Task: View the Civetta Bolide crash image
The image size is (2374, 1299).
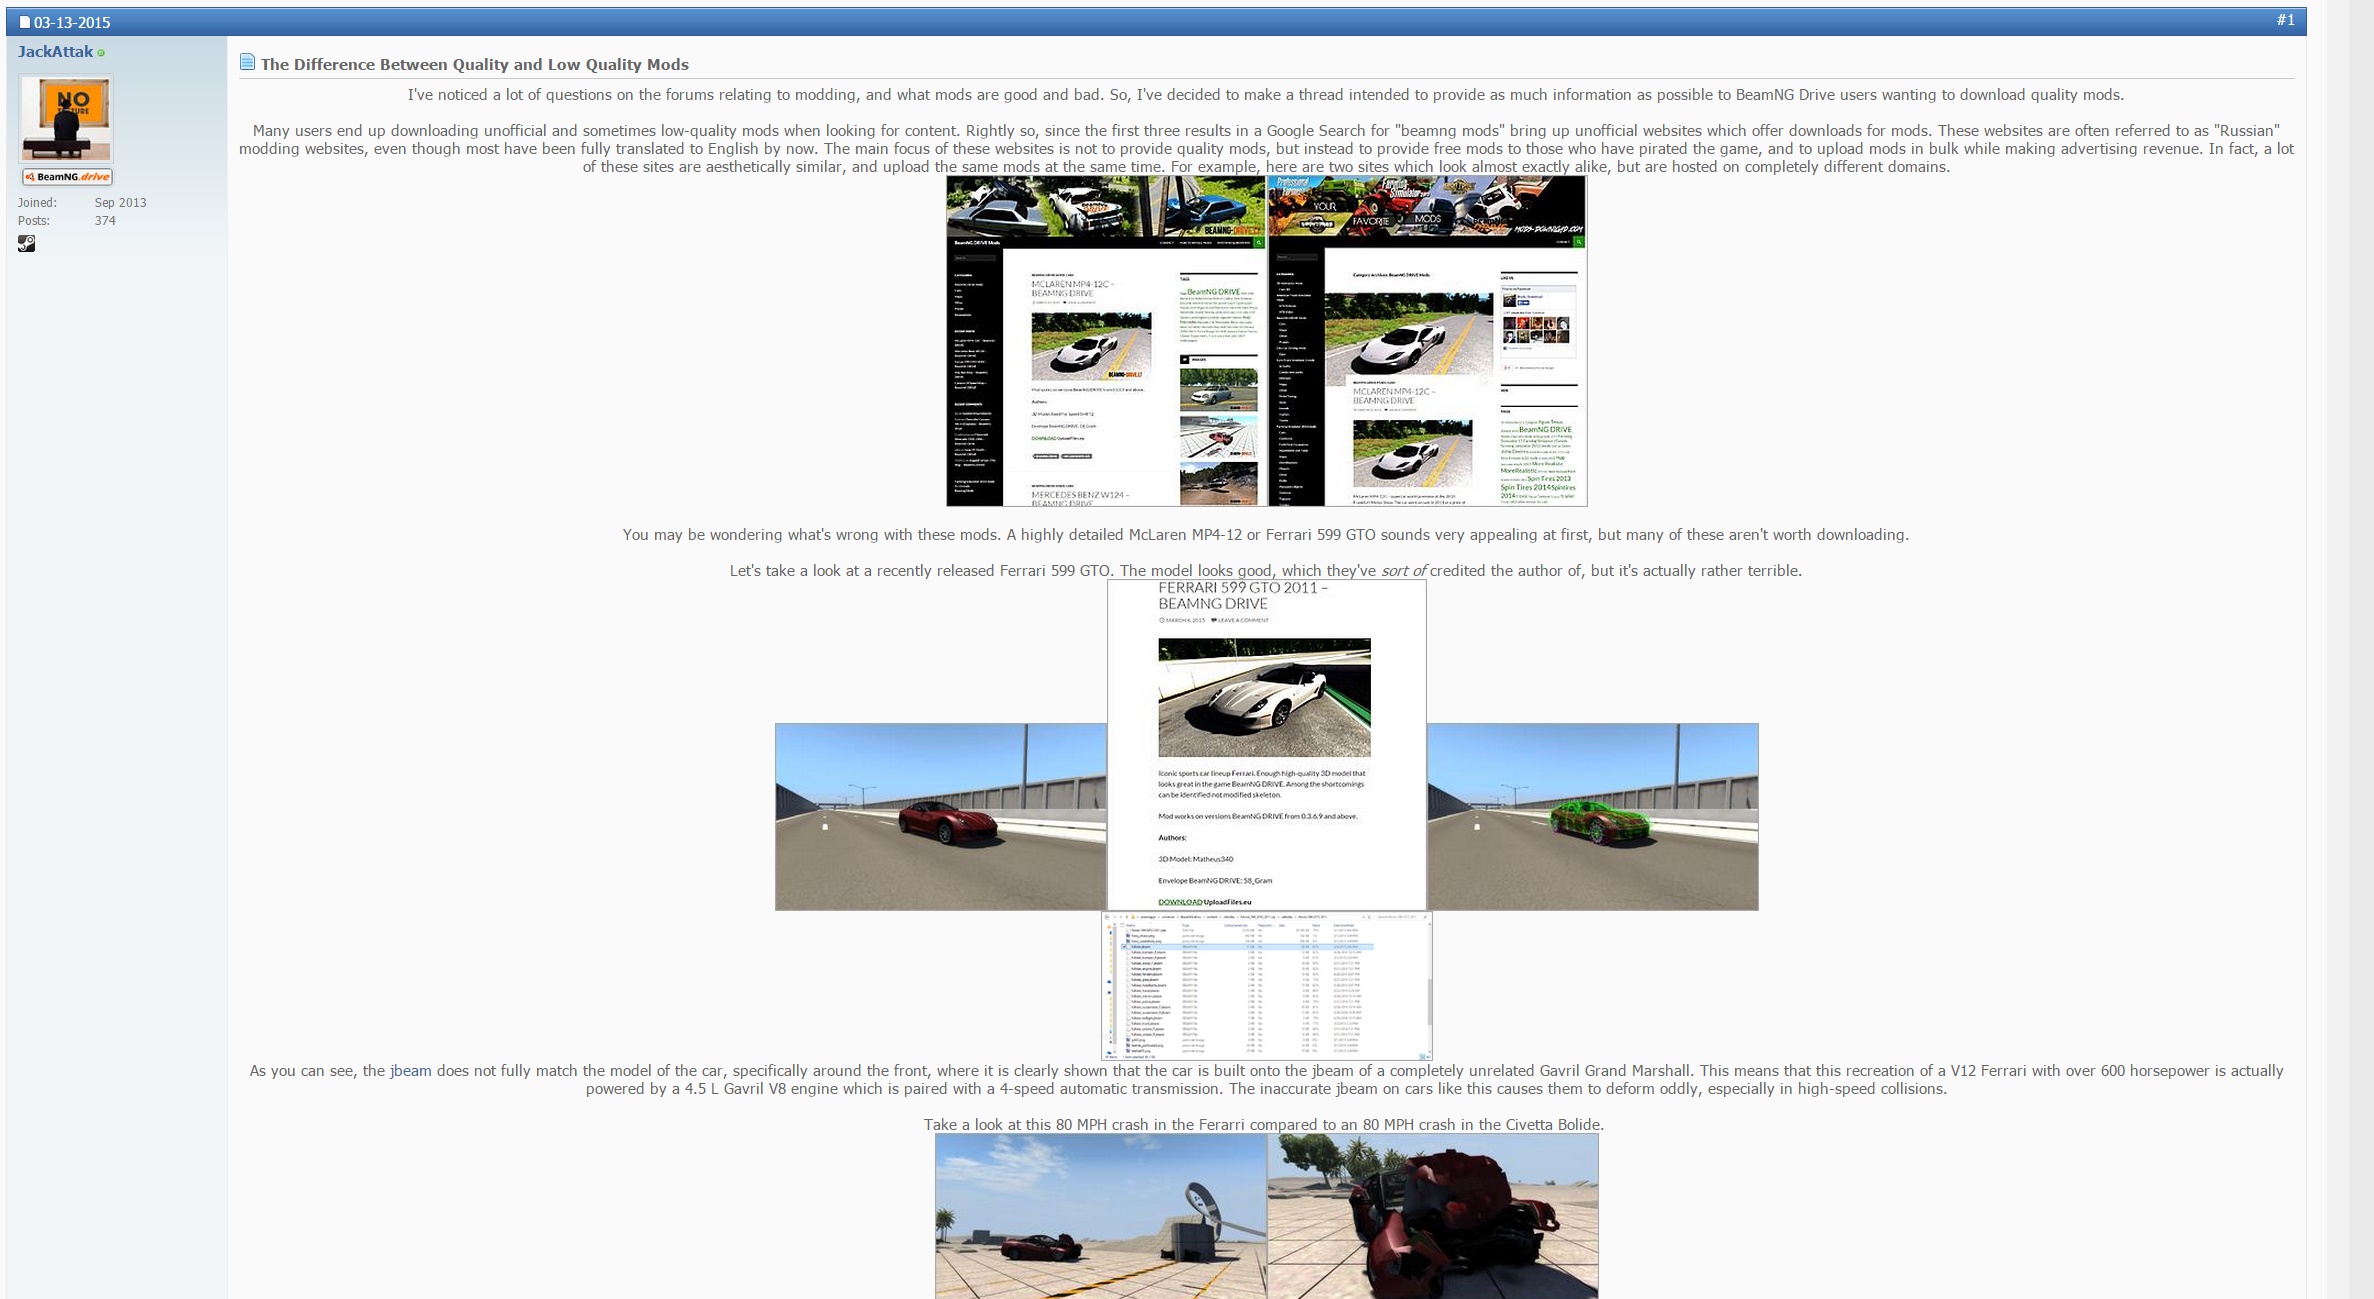Action: point(1433,1216)
